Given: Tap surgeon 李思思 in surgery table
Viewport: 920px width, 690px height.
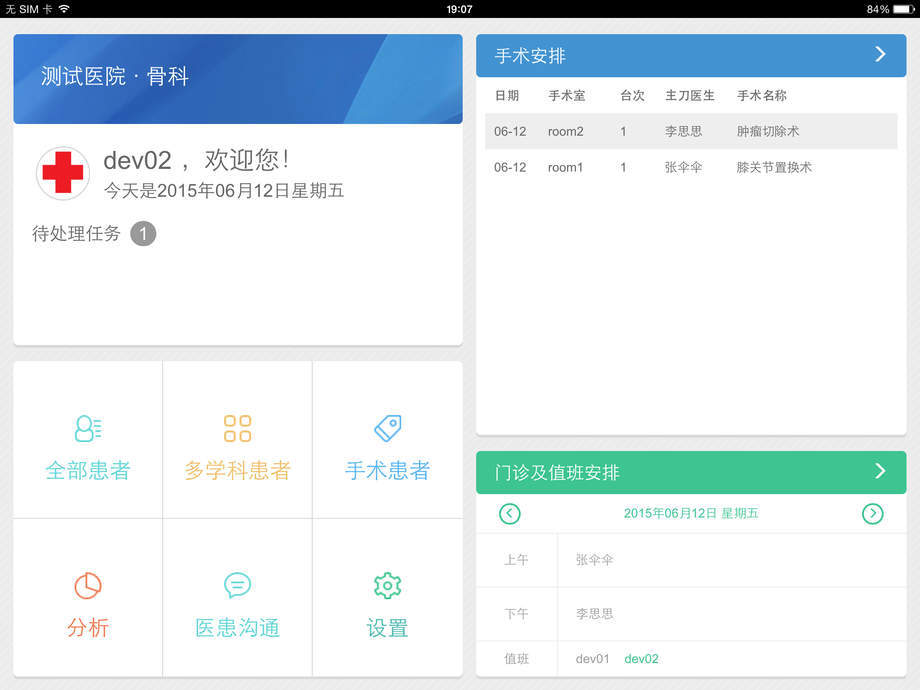Looking at the screenshot, I should click(684, 131).
